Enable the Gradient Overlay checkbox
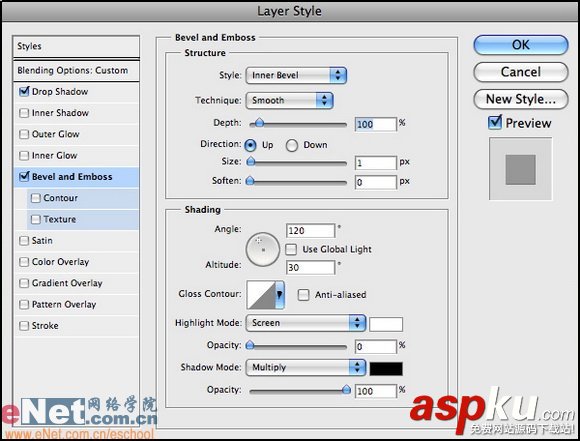This screenshot has width=580, height=441. click(24, 283)
